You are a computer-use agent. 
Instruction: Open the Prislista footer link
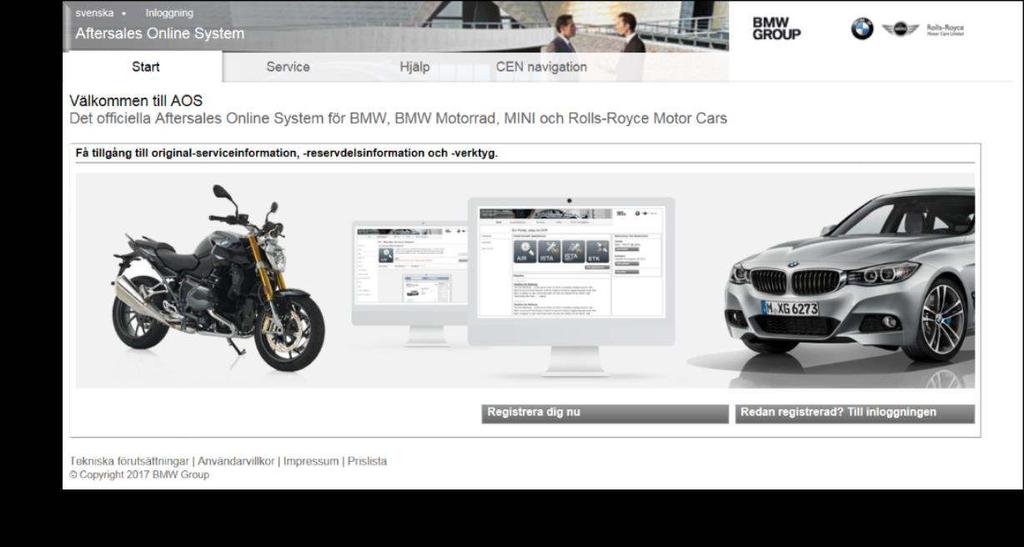[x=367, y=461]
